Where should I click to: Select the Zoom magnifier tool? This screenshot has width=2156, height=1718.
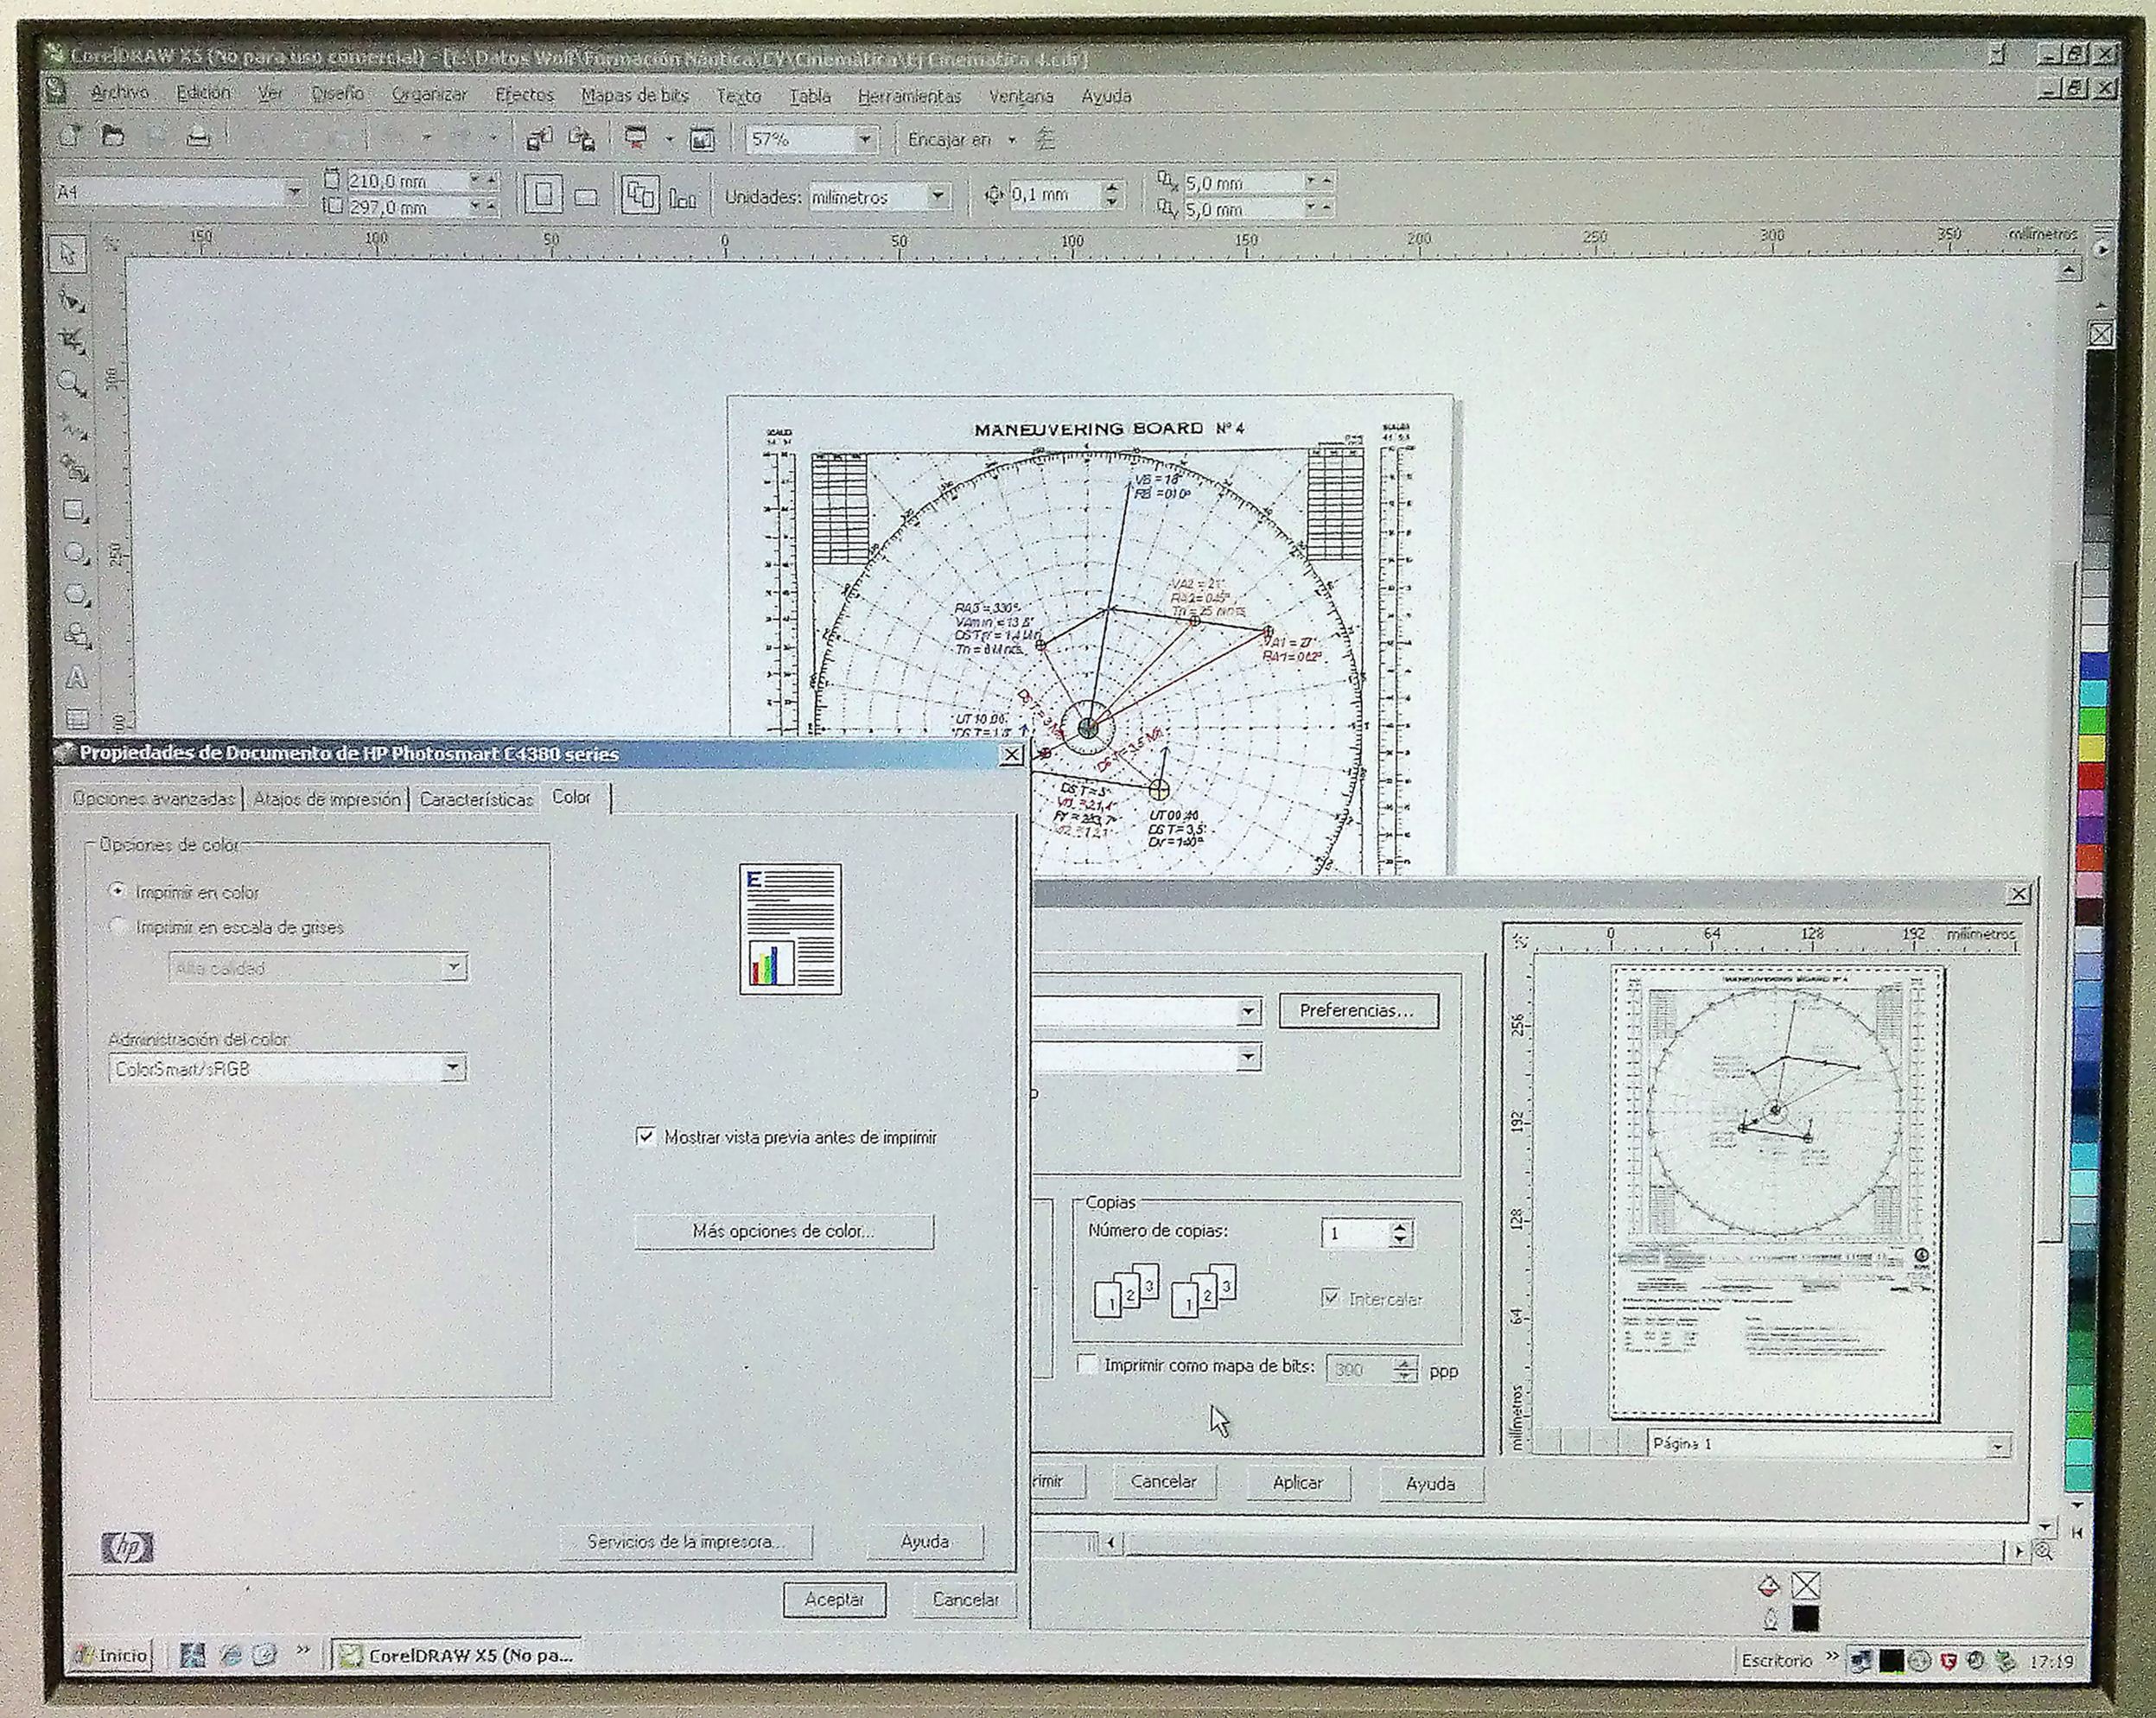[72, 381]
